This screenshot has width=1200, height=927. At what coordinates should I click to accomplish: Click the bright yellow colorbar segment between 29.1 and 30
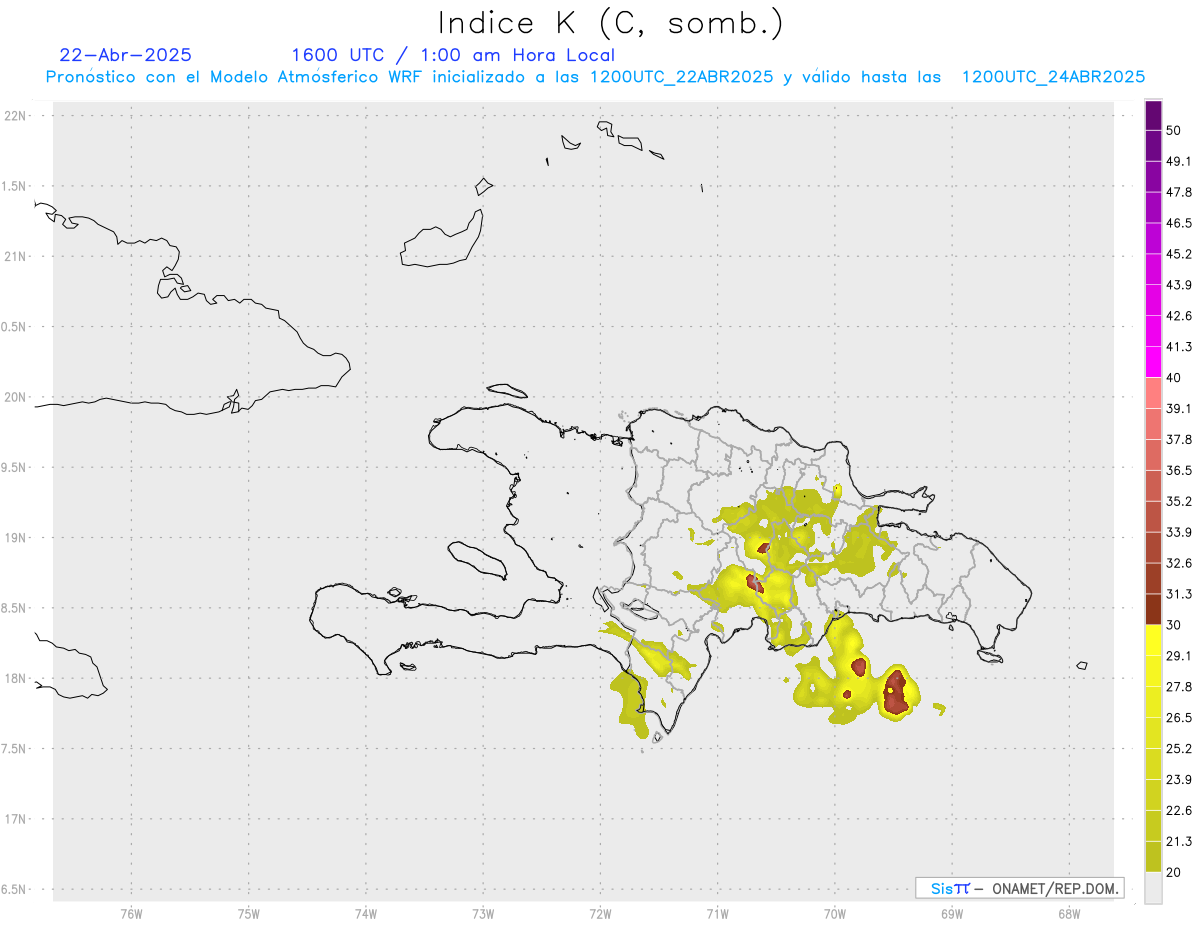click(x=1153, y=640)
